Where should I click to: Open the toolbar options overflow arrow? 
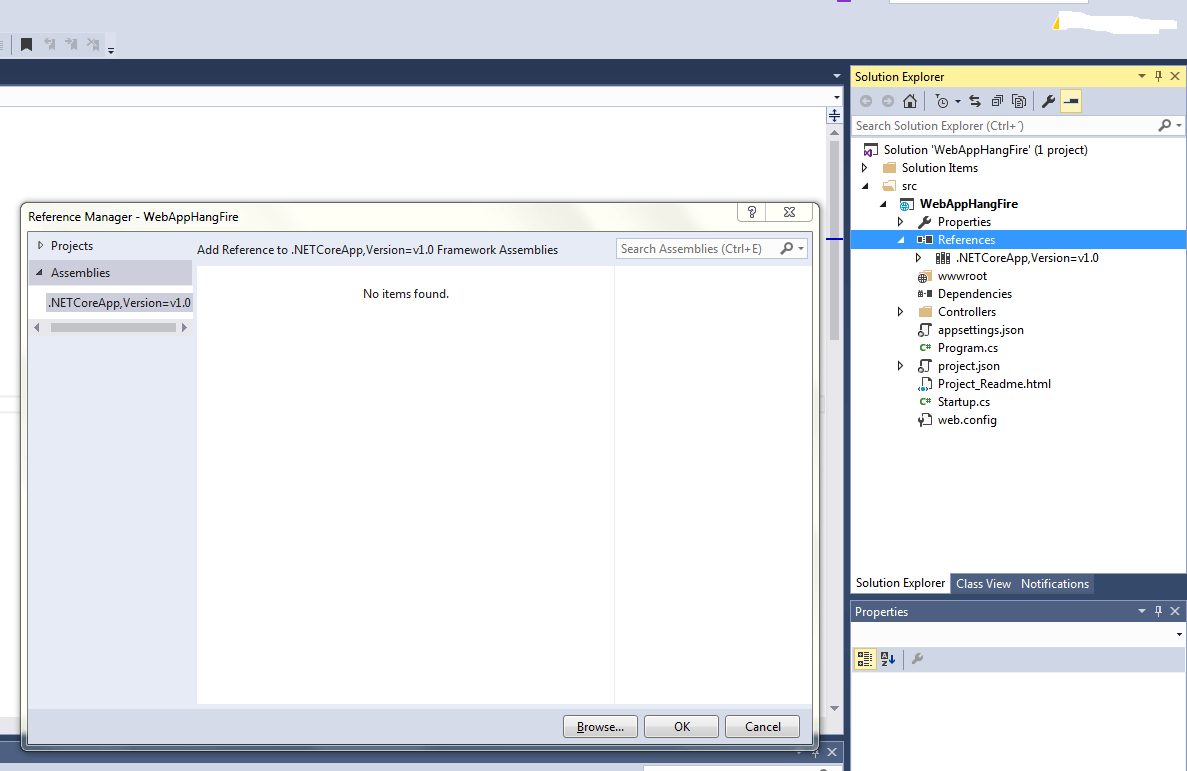tap(111, 50)
